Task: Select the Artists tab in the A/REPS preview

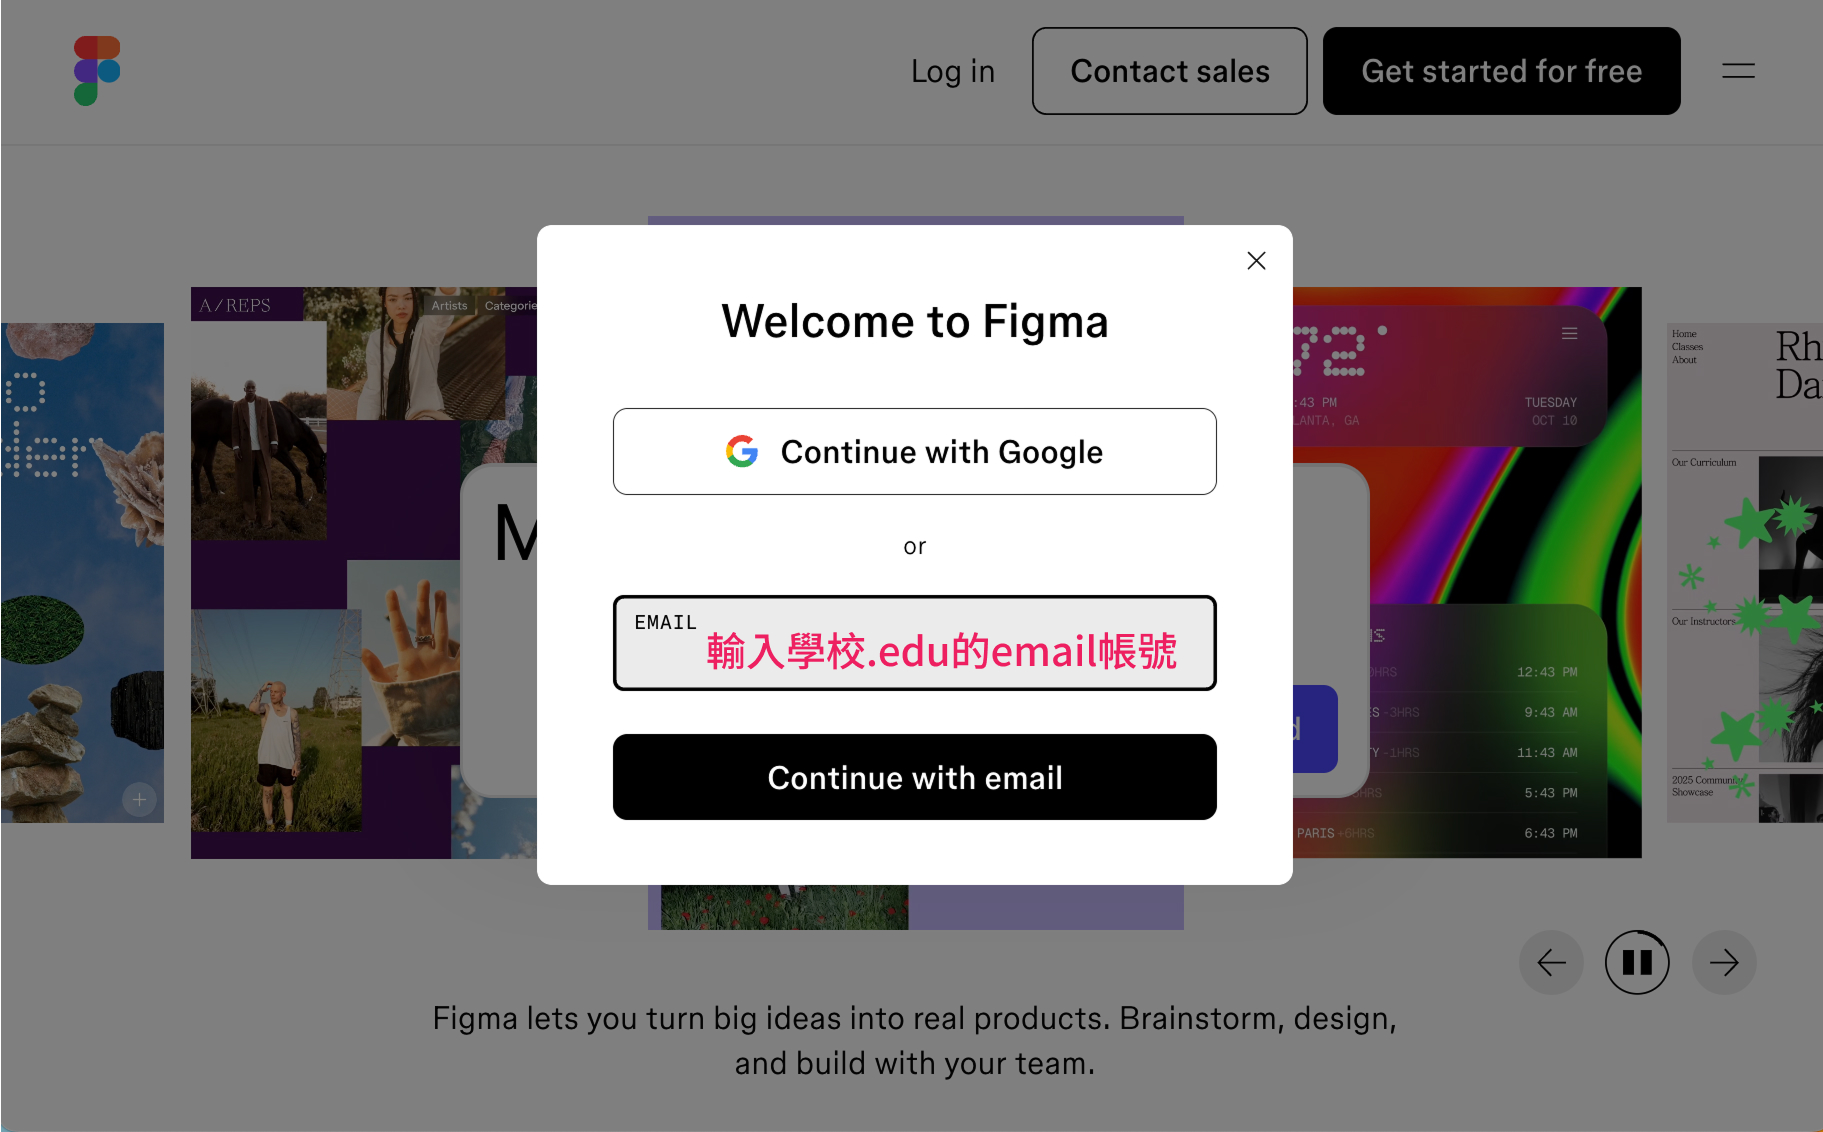Action: (x=448, y=305)
